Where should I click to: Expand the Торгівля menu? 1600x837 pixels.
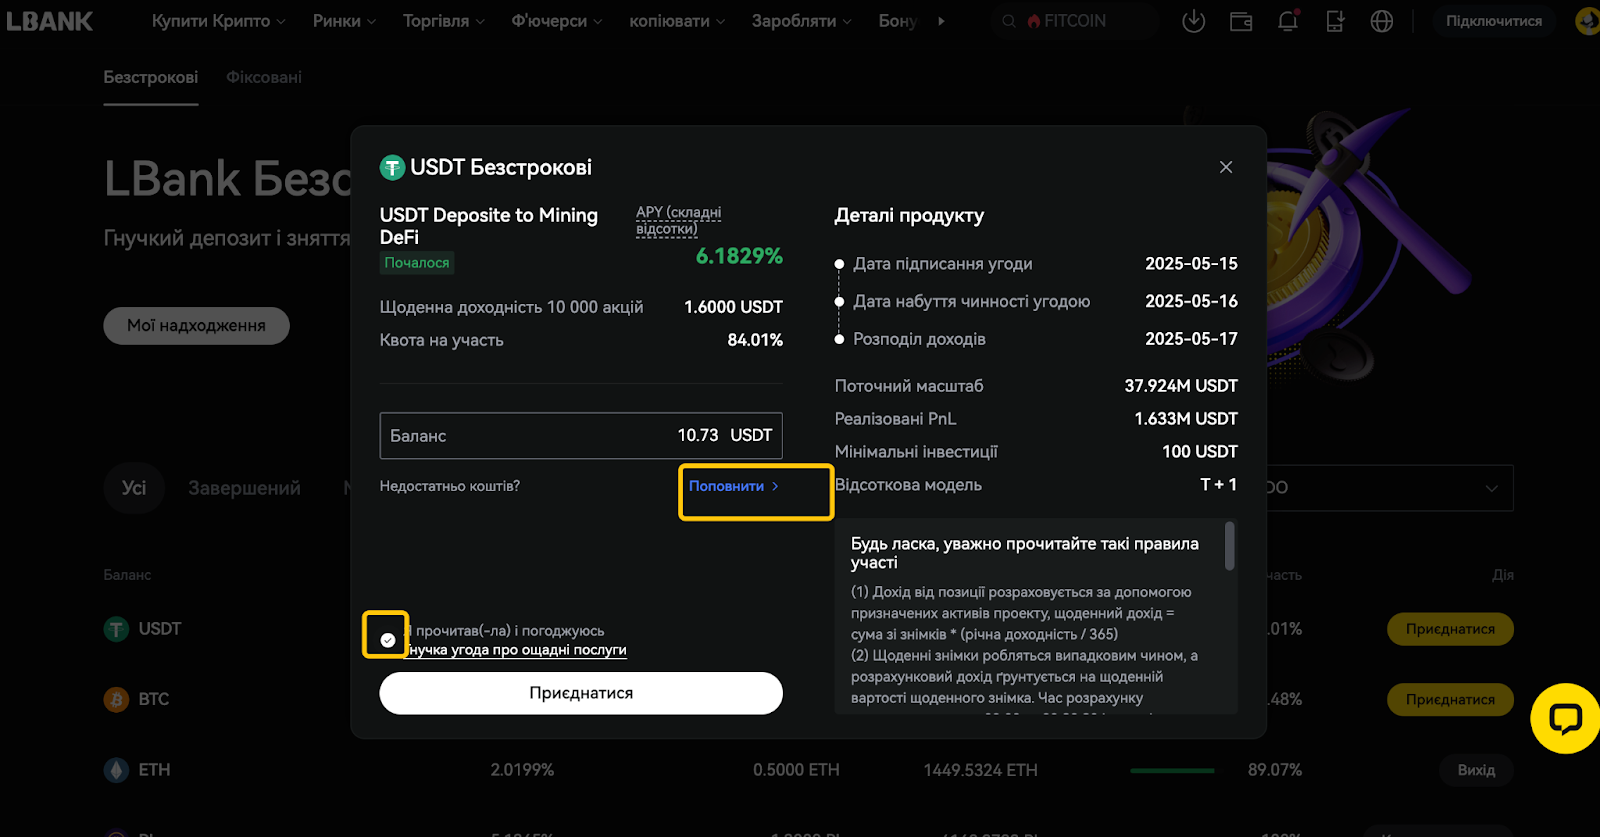tap(444, 21)
